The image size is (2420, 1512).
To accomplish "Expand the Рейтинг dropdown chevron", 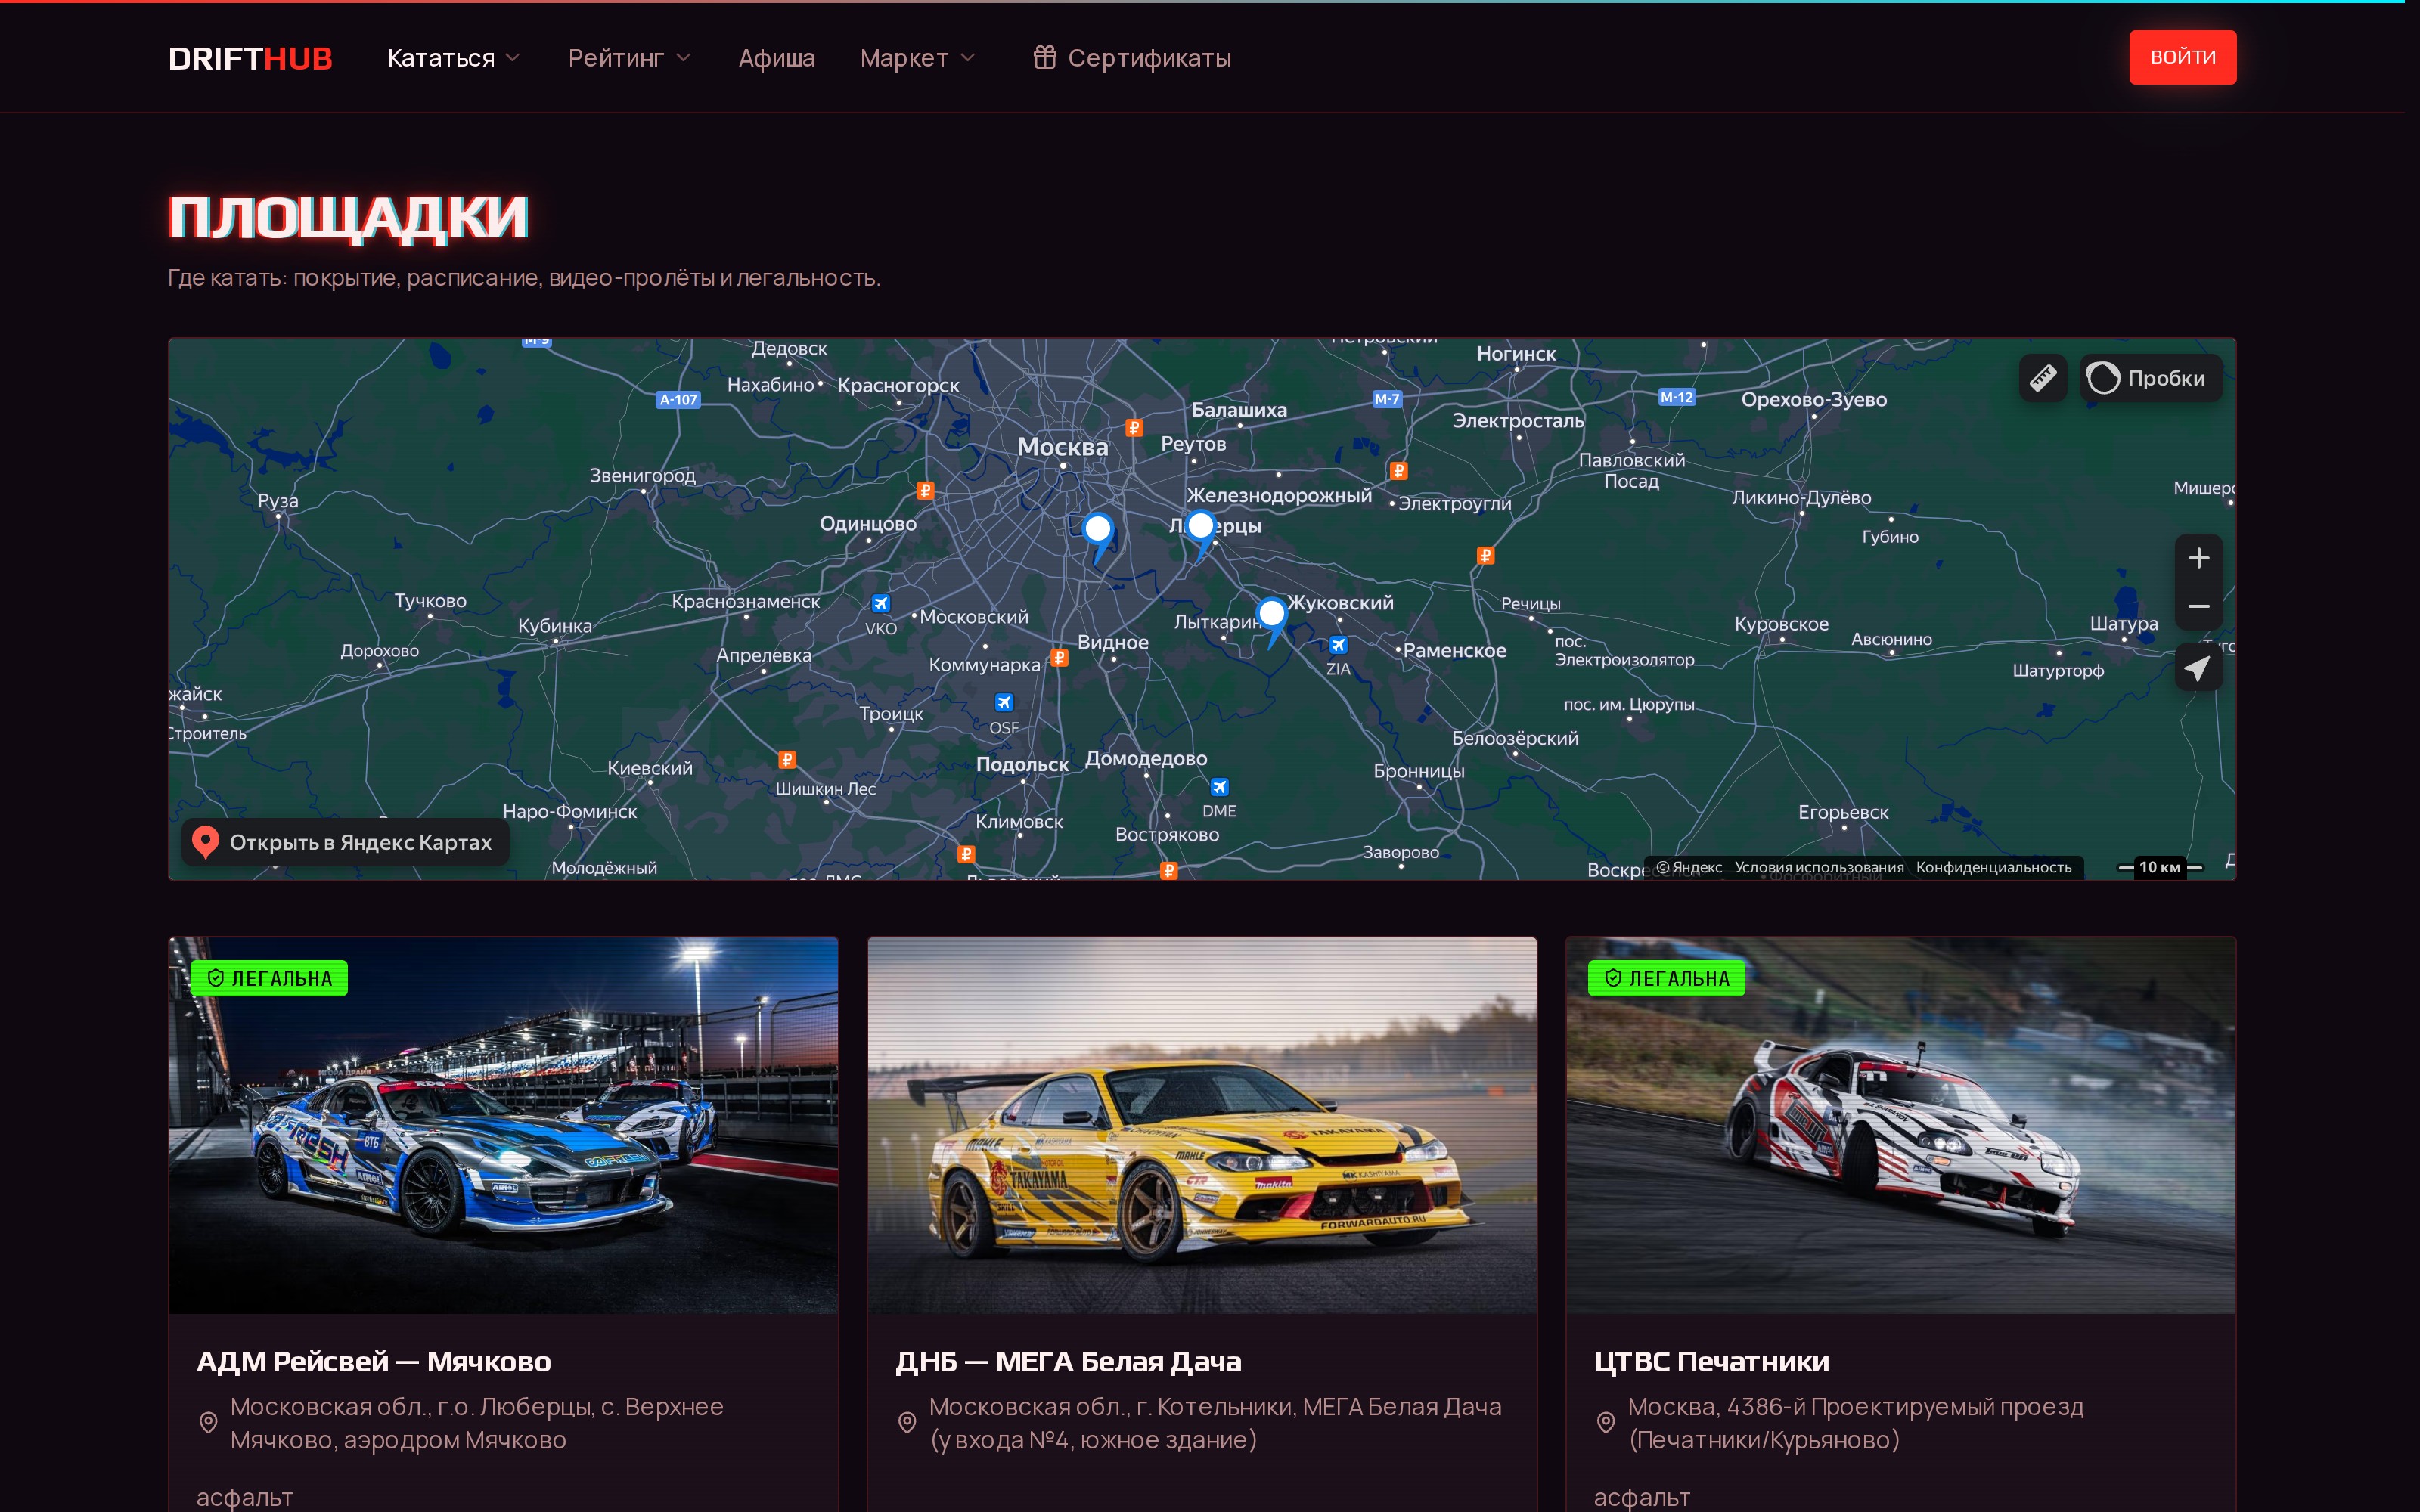I will coord(684,58).
